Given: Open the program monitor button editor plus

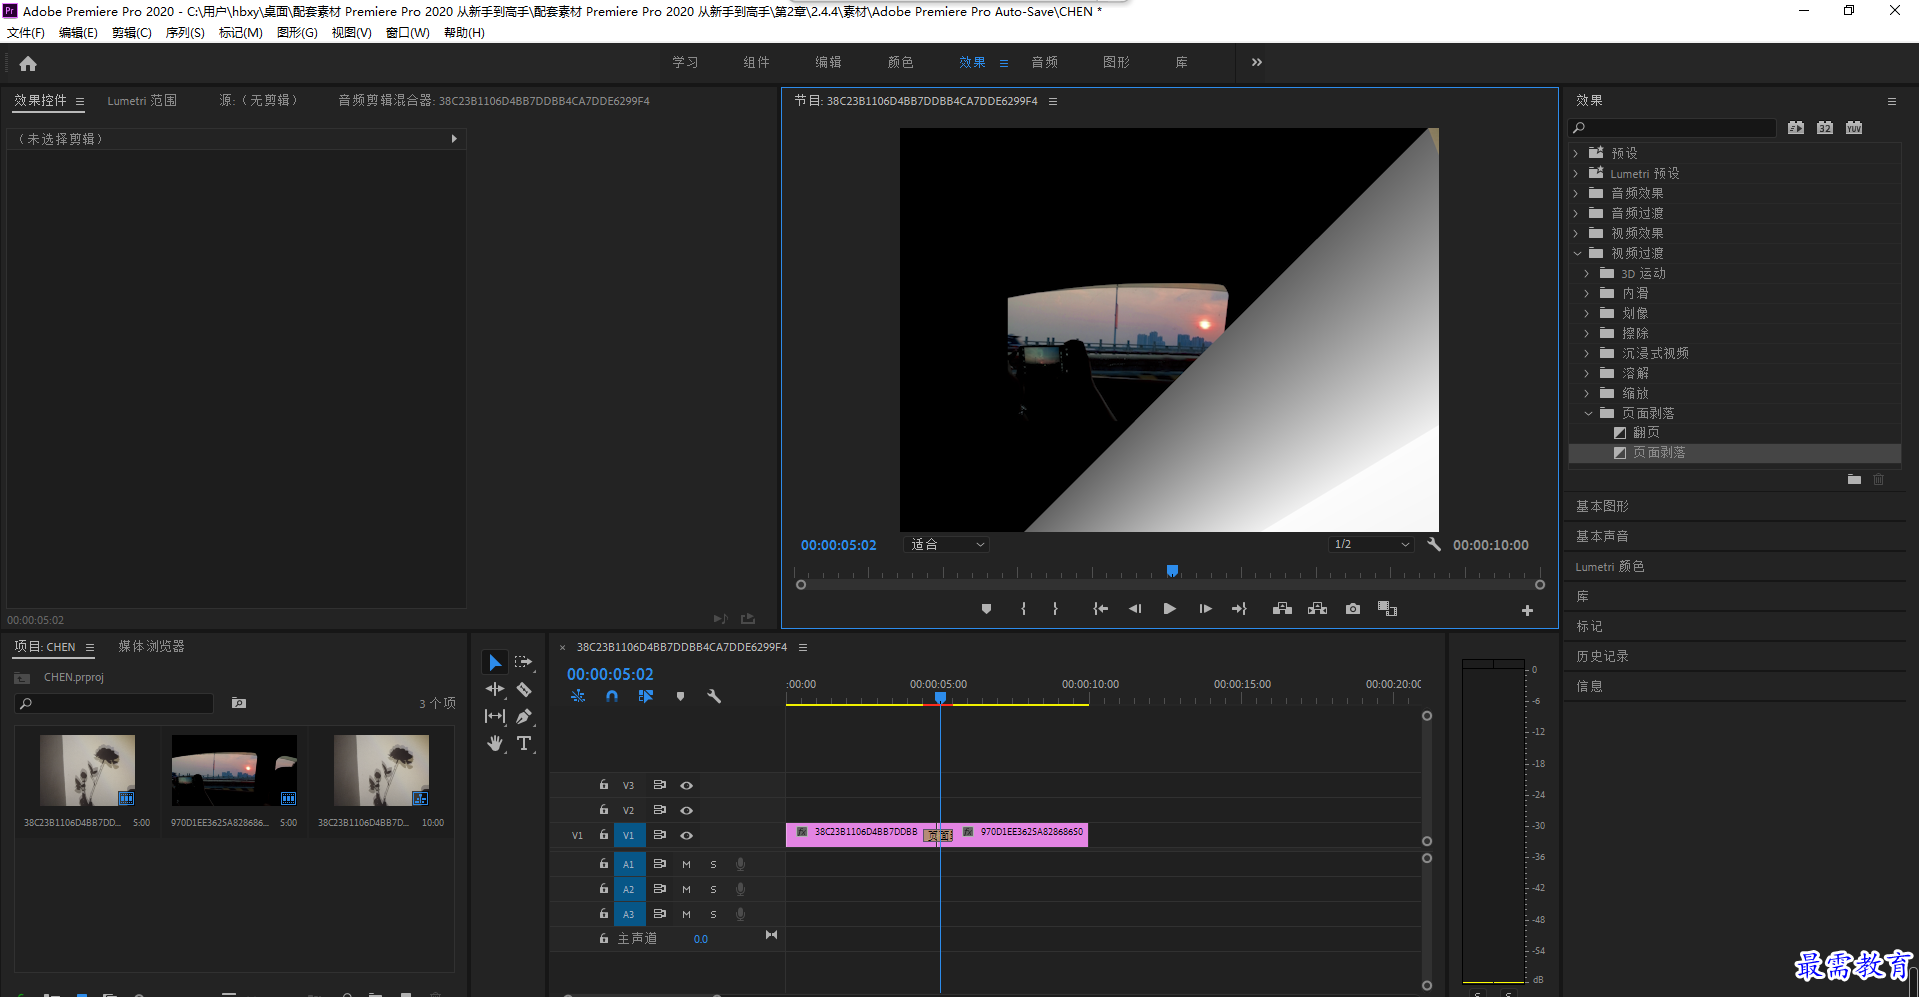Looking at the screenshot, I should pos(1527,610).
